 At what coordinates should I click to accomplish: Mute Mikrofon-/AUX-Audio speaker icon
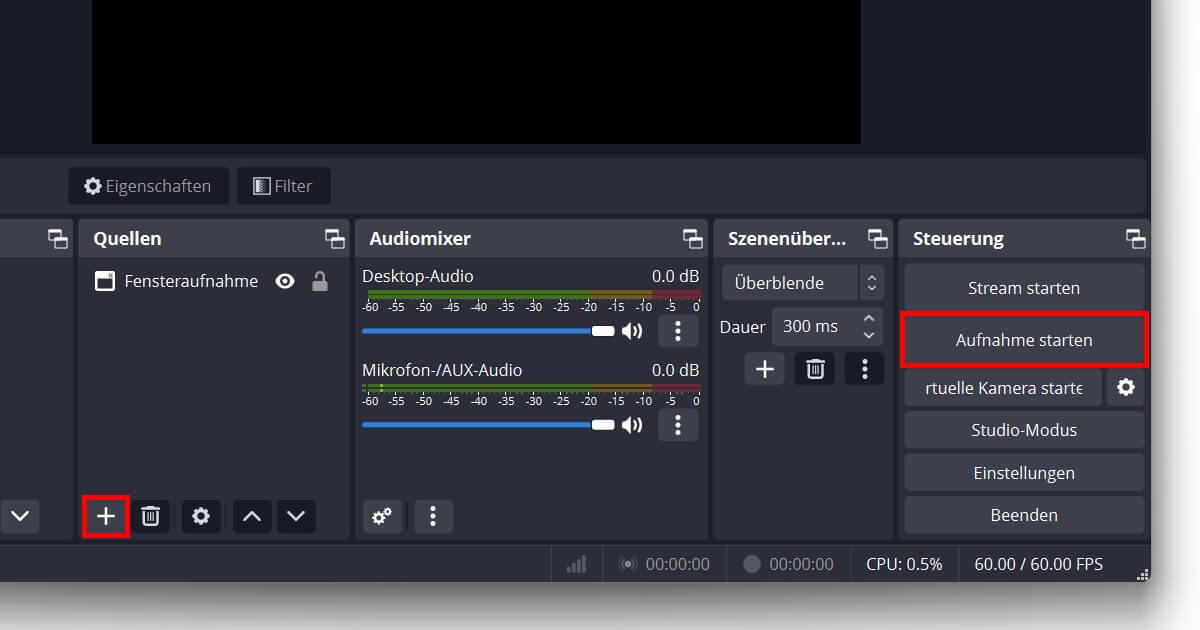pyautogui.click(x=632, y=425)
